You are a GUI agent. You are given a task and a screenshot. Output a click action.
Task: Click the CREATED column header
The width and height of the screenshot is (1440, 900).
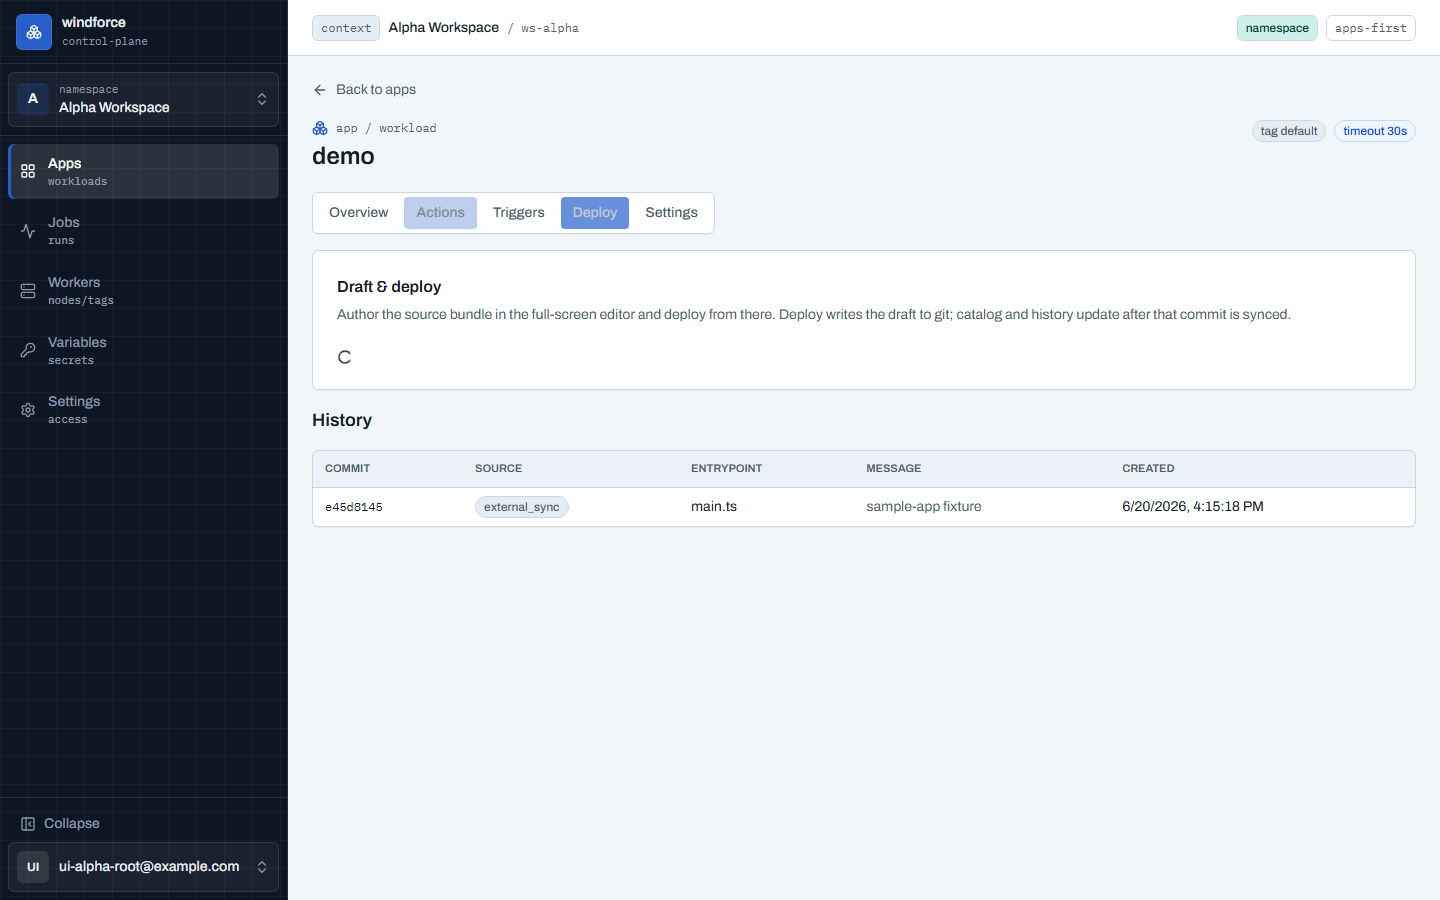coord(1148,469)
